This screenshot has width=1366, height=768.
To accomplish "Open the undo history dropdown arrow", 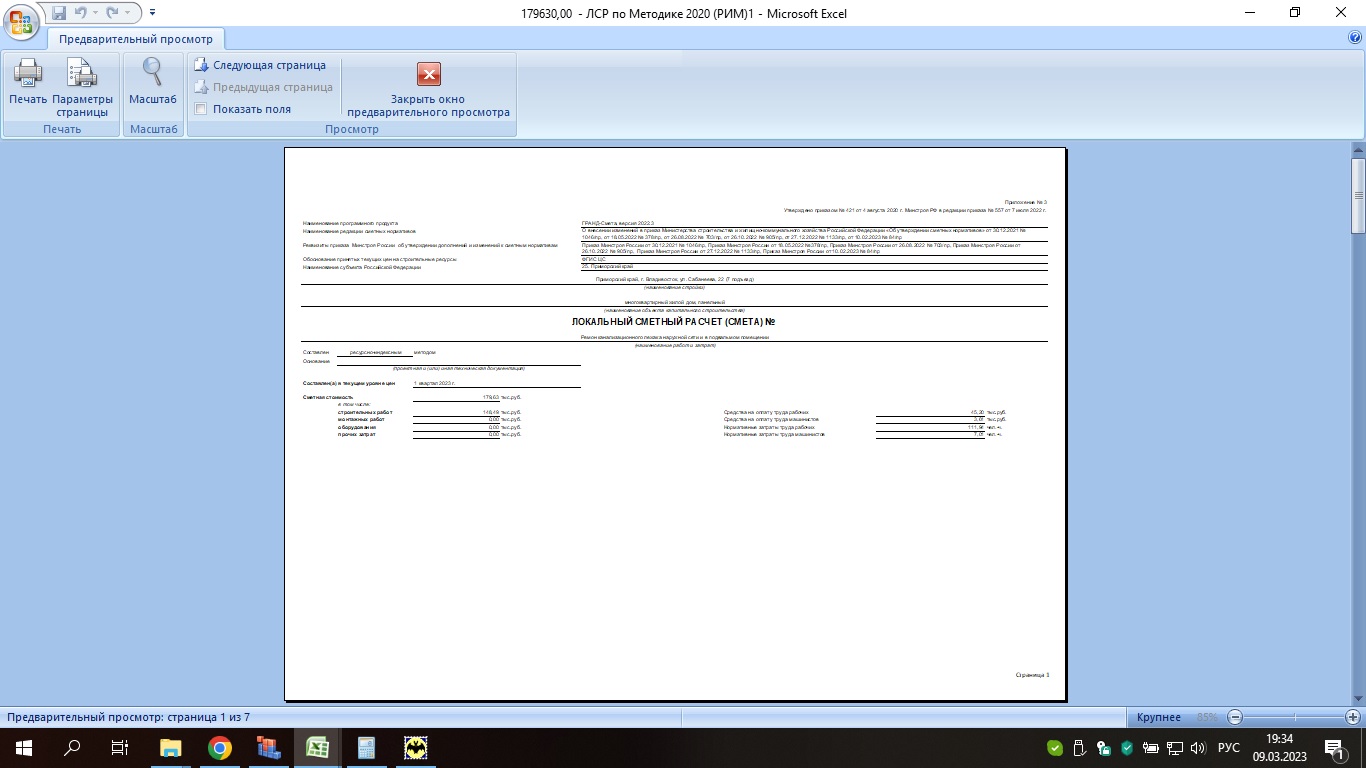I will (x=95, y=13).
